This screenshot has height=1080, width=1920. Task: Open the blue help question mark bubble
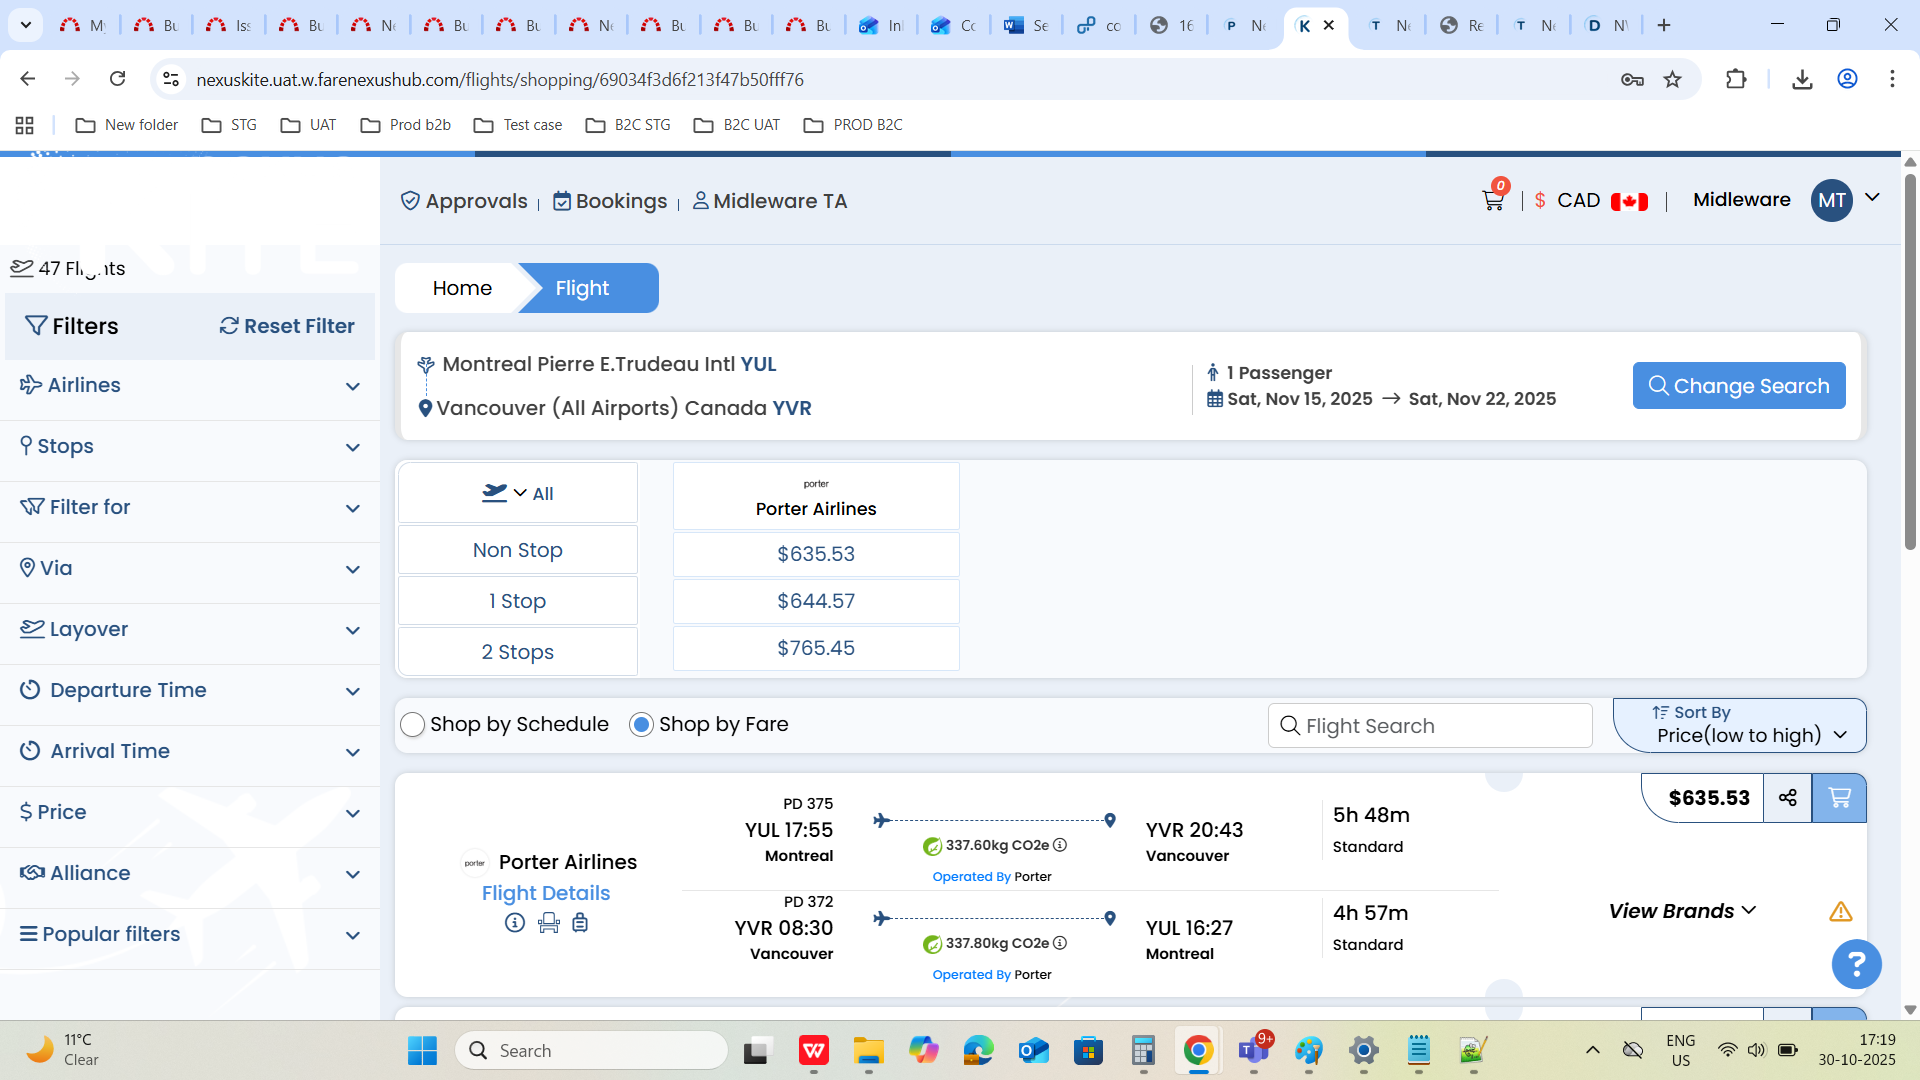click(1856, 964)
